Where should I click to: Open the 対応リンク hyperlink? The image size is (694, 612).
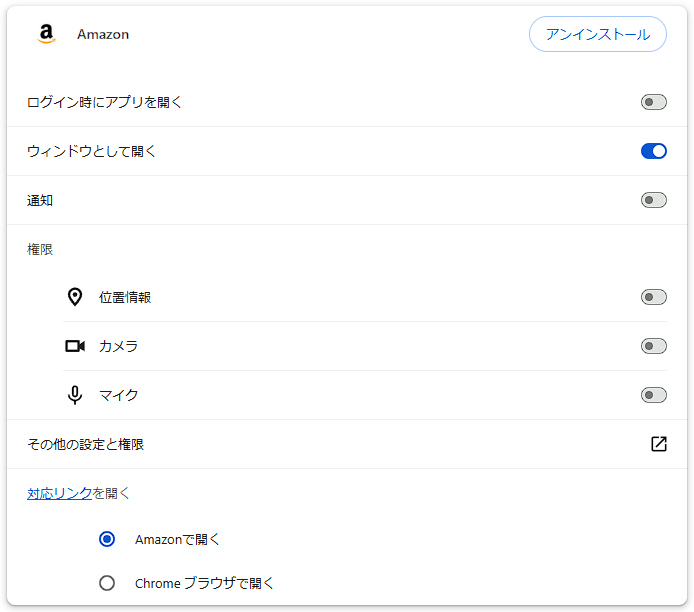click(59, 493)
